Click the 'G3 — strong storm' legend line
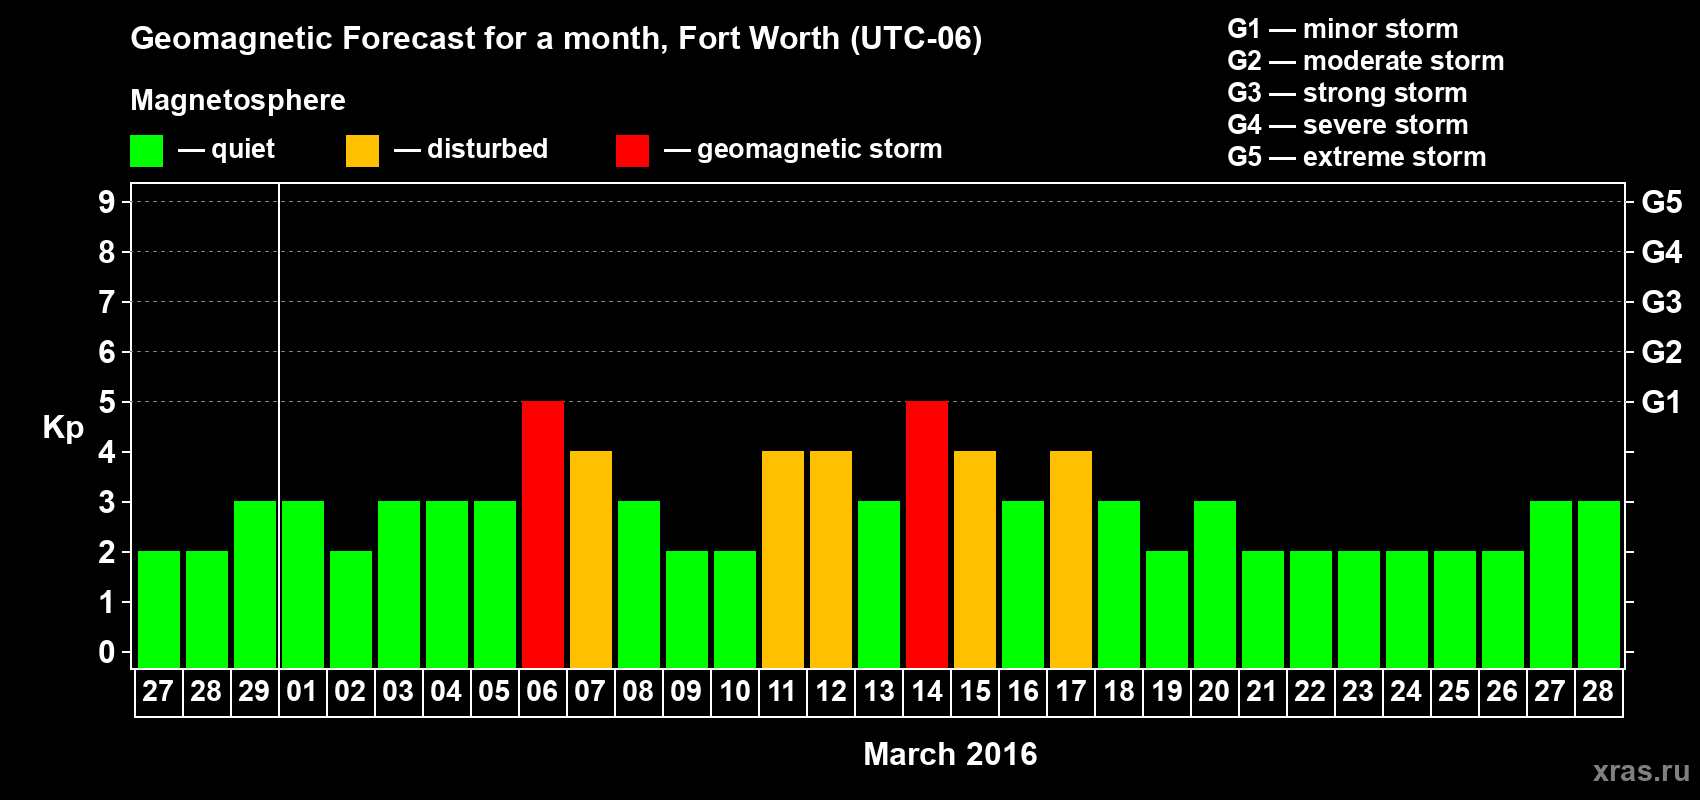The width and height of the screenshot is (1700, 800). [1347, 93]
